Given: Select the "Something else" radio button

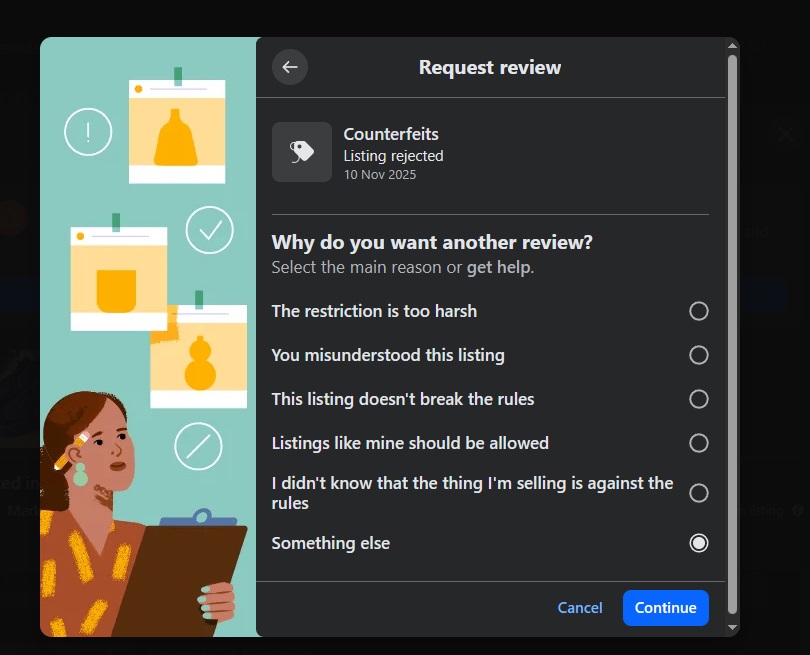Looking at the screenshot, I should pos(698,543).
